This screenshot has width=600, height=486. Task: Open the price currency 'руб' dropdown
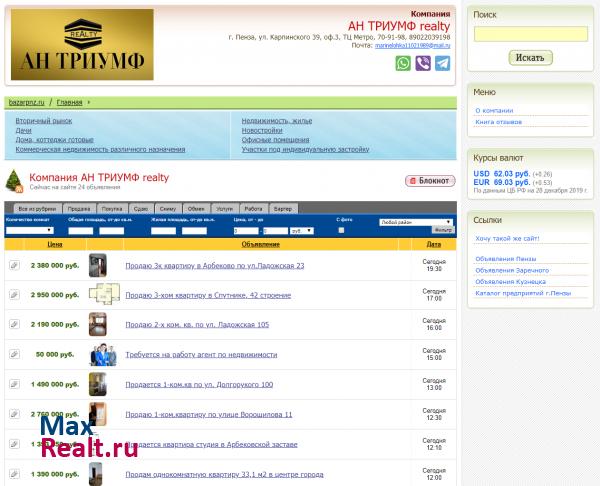tap(301, 230)
